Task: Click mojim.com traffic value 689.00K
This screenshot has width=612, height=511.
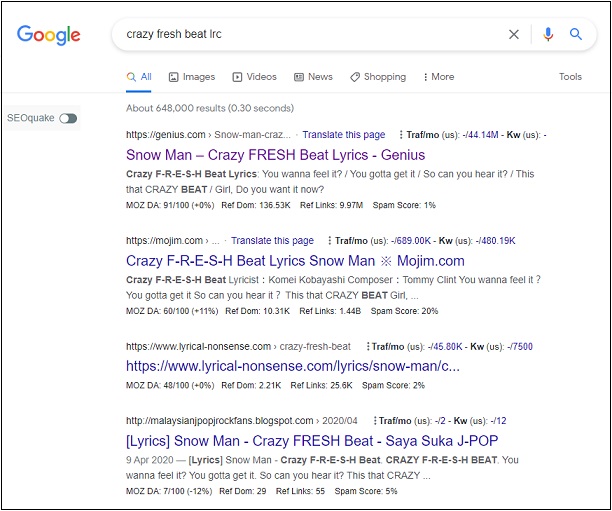Action: click(413, 240)
